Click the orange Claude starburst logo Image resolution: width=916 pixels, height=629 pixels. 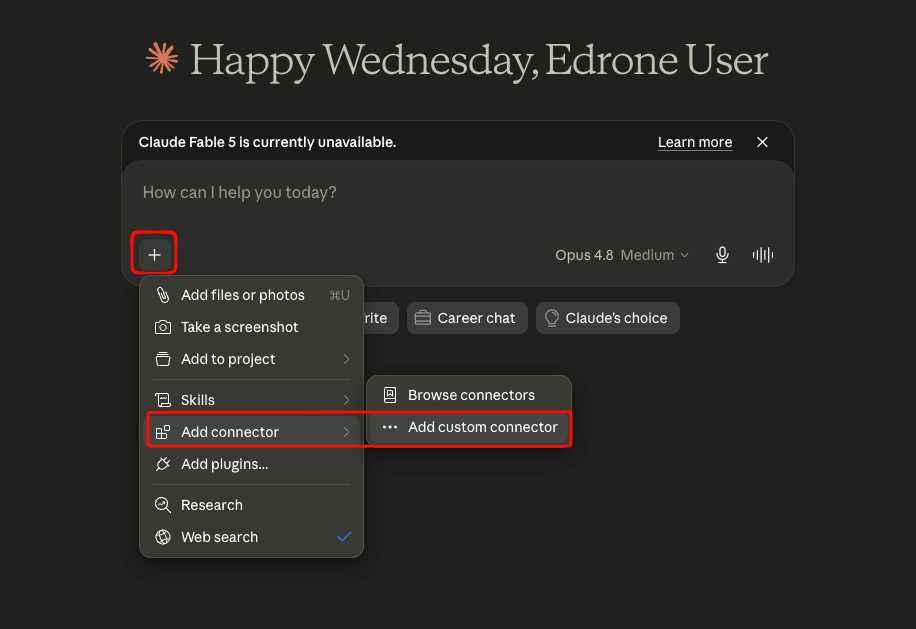[162, 58]
